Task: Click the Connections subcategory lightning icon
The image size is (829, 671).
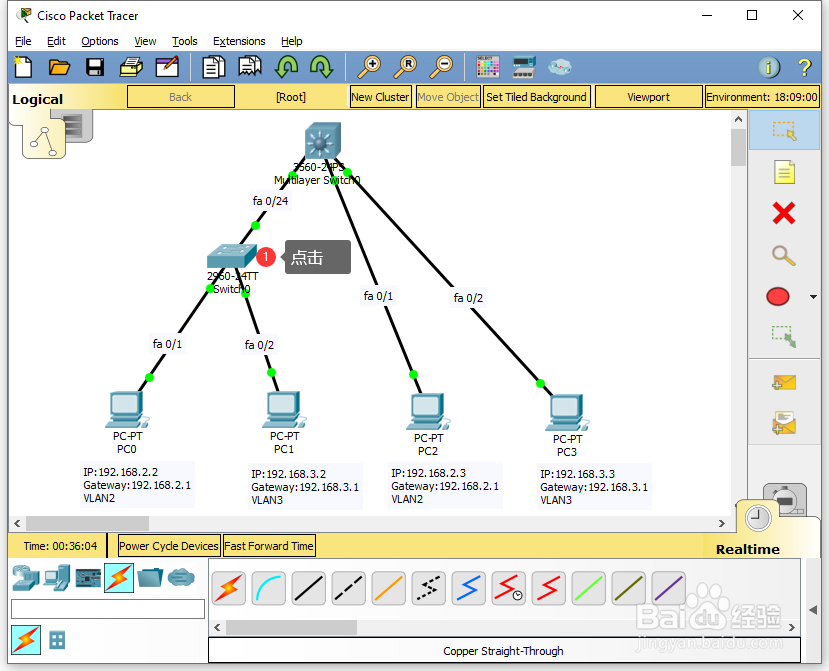Action: coord(26,639)
